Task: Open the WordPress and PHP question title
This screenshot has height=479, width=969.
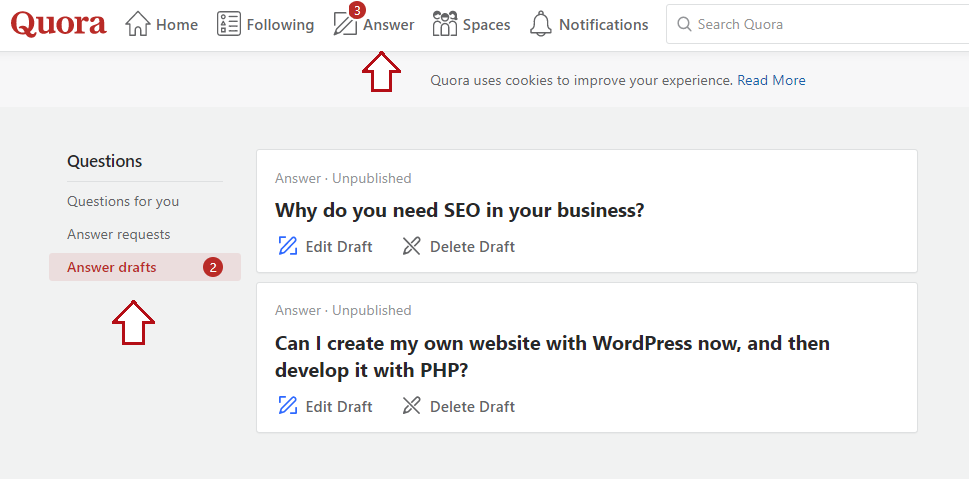Action: pyautogui.click(x=552, y=356)
